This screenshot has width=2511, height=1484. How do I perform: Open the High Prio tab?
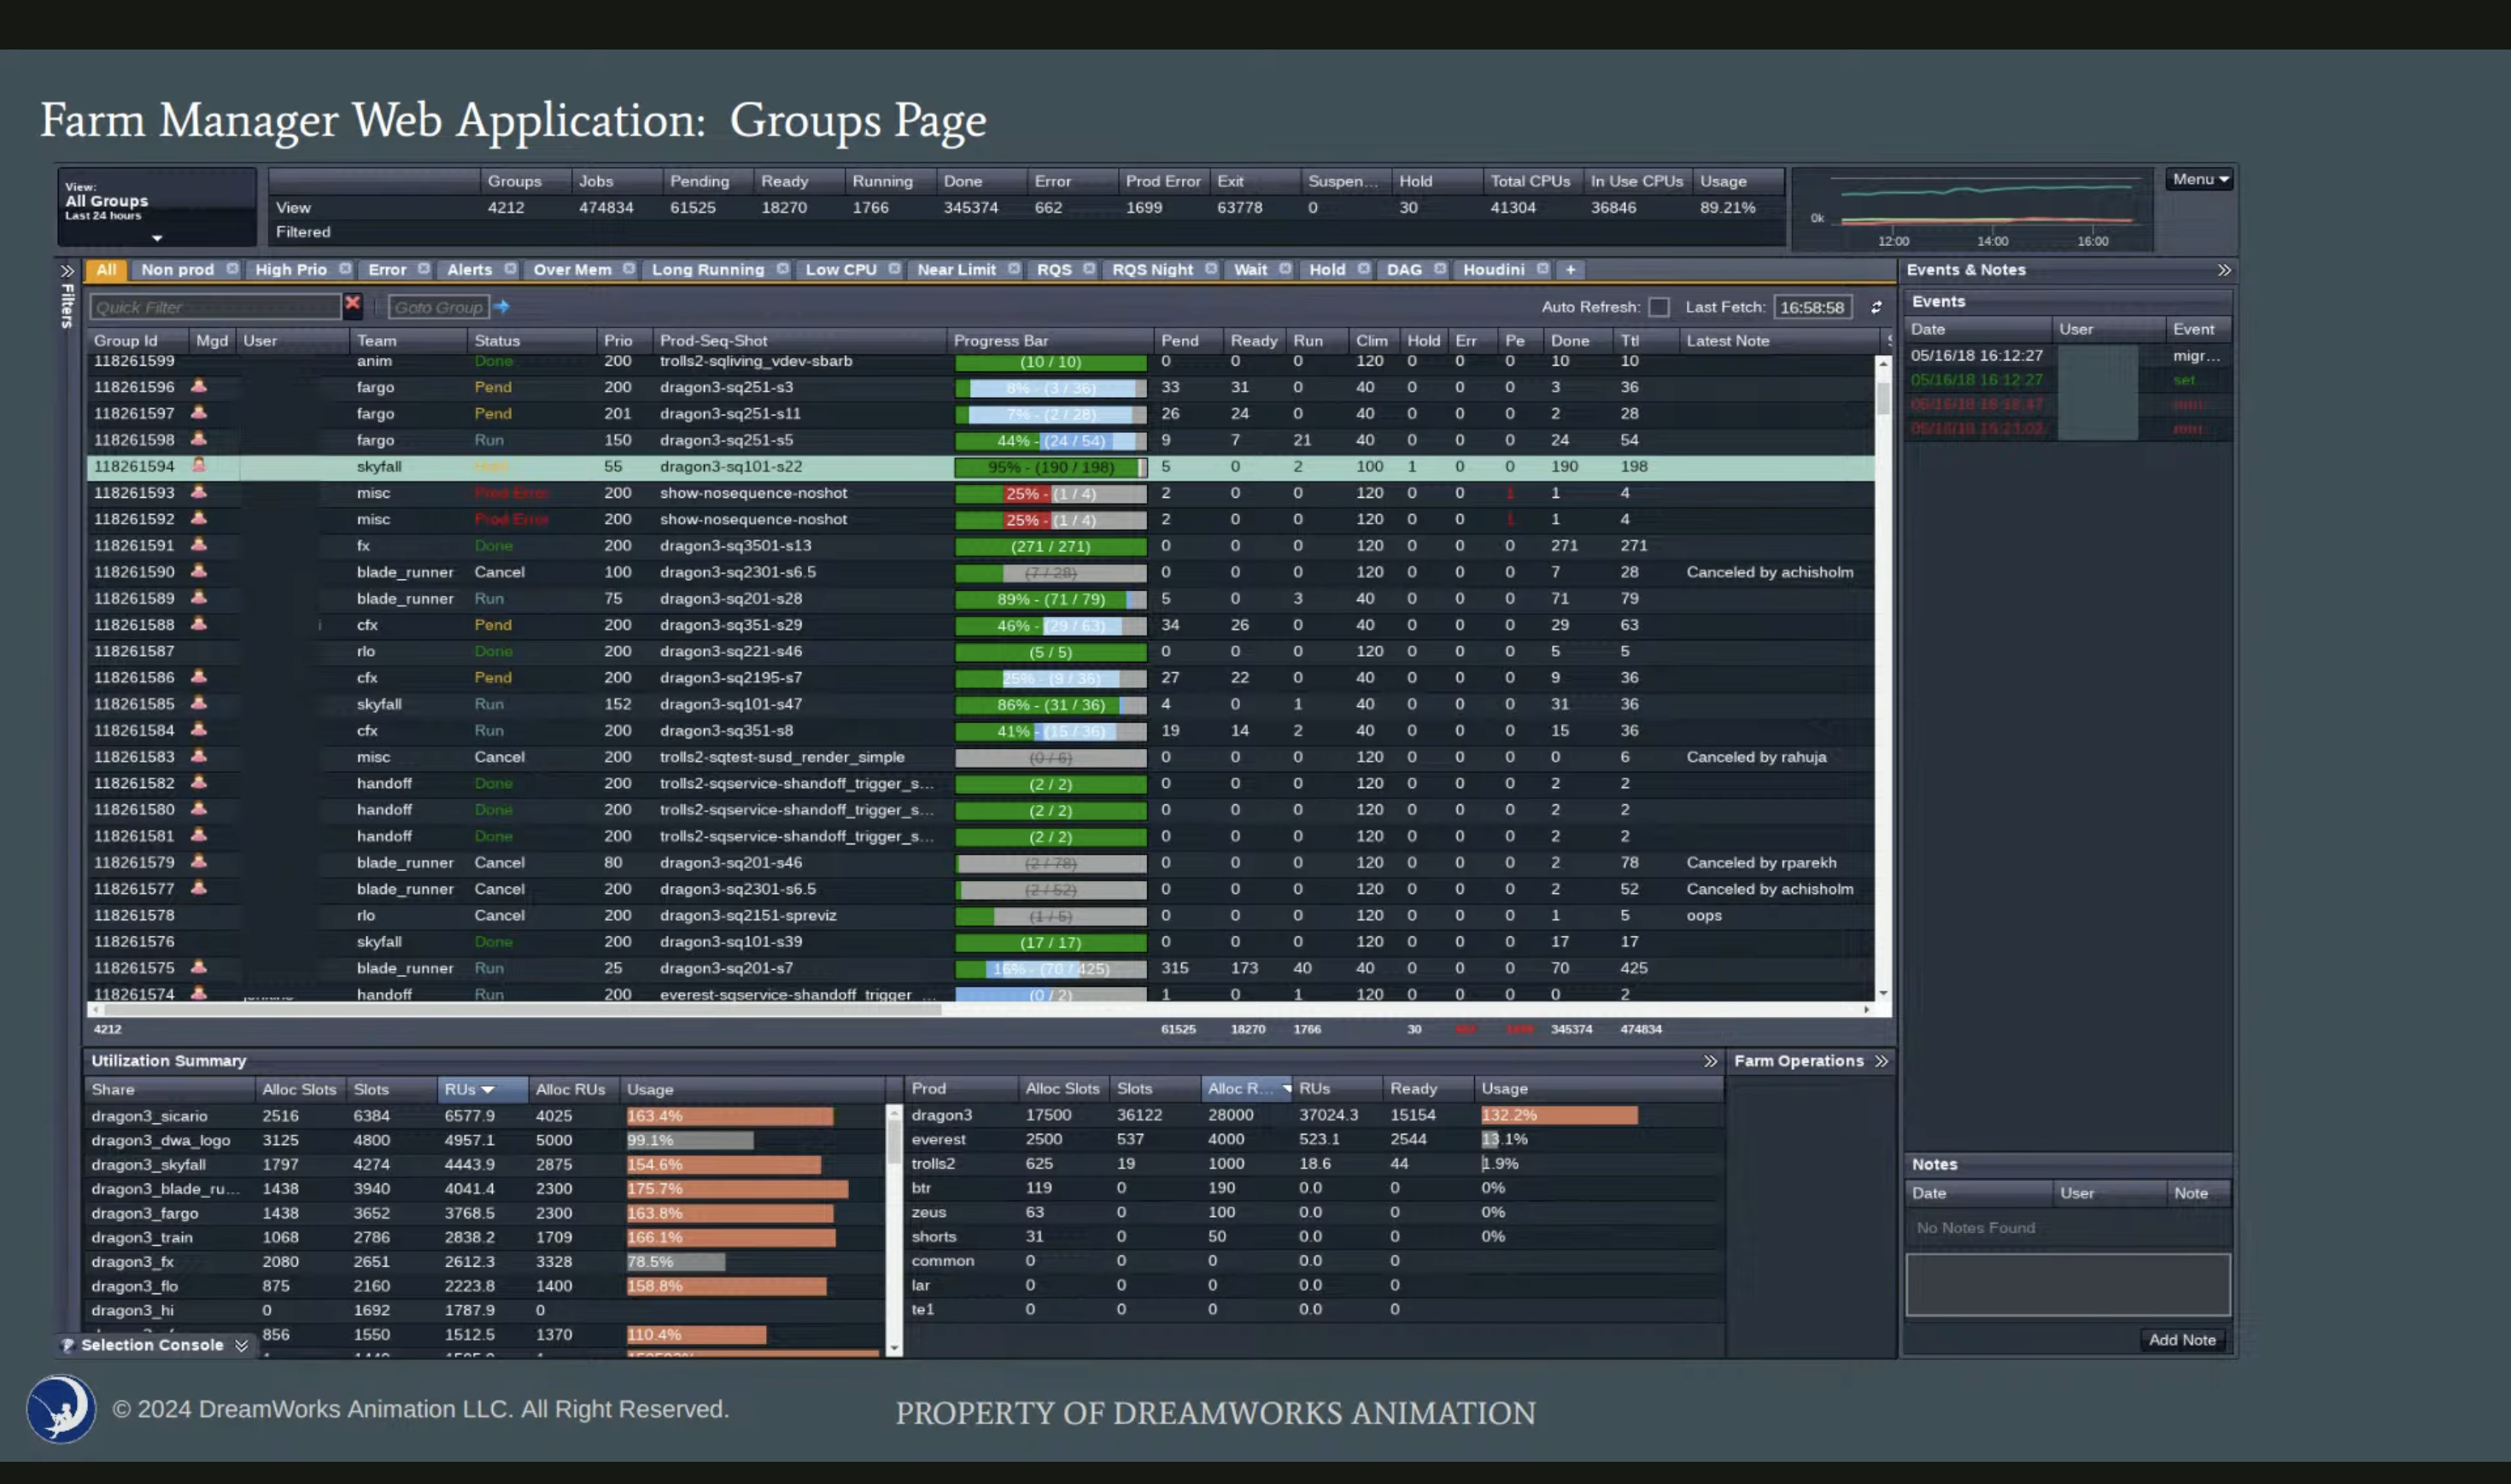(x=291, y=269)
